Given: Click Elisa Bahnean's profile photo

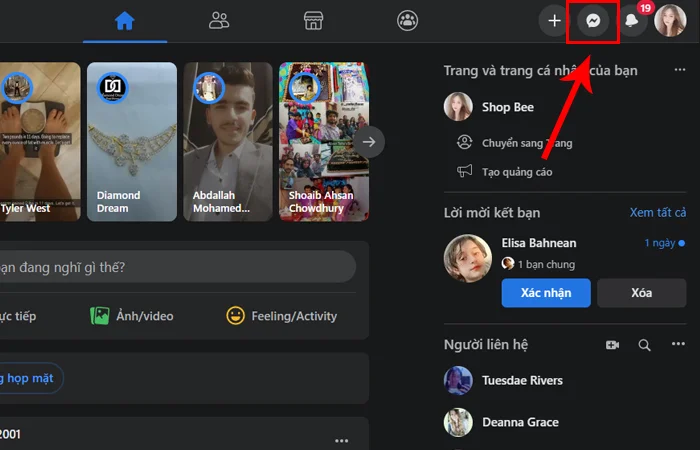Looking at the screenshot, I should 467,258.
